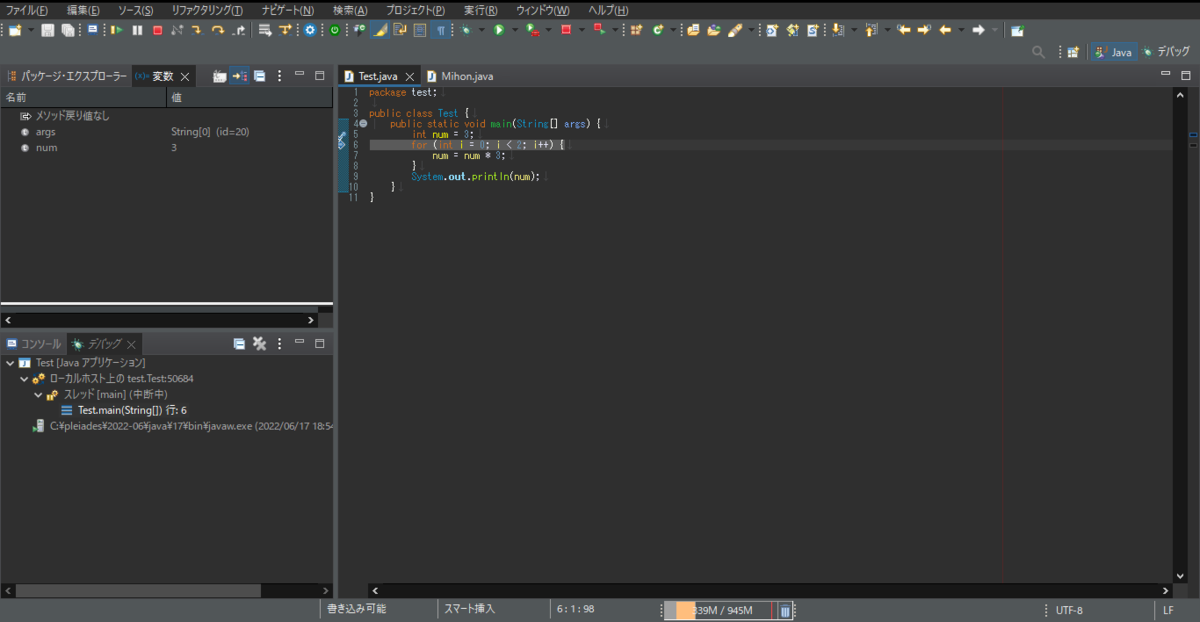
Task: Click the Pin Editor toolbar icon
Action: 1017,30
